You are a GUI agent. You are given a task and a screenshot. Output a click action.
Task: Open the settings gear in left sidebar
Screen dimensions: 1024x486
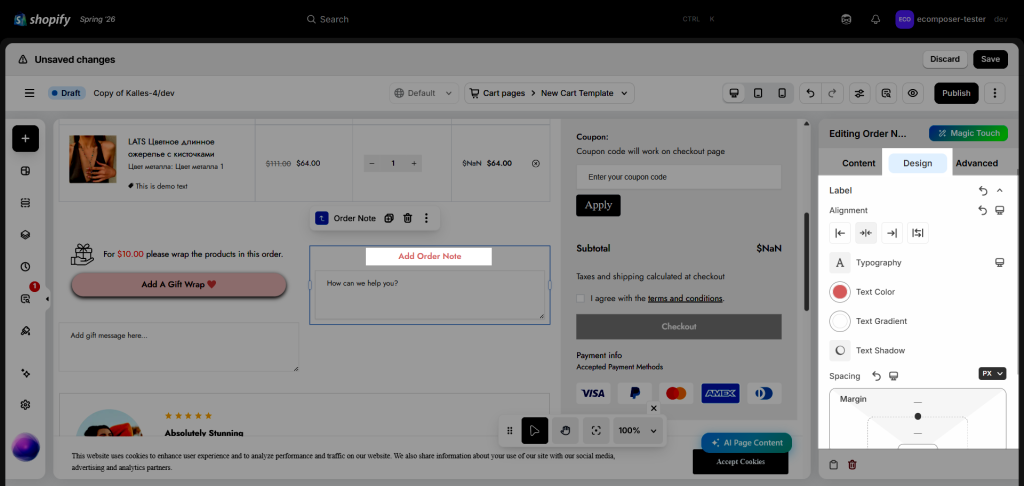point(25,405)
